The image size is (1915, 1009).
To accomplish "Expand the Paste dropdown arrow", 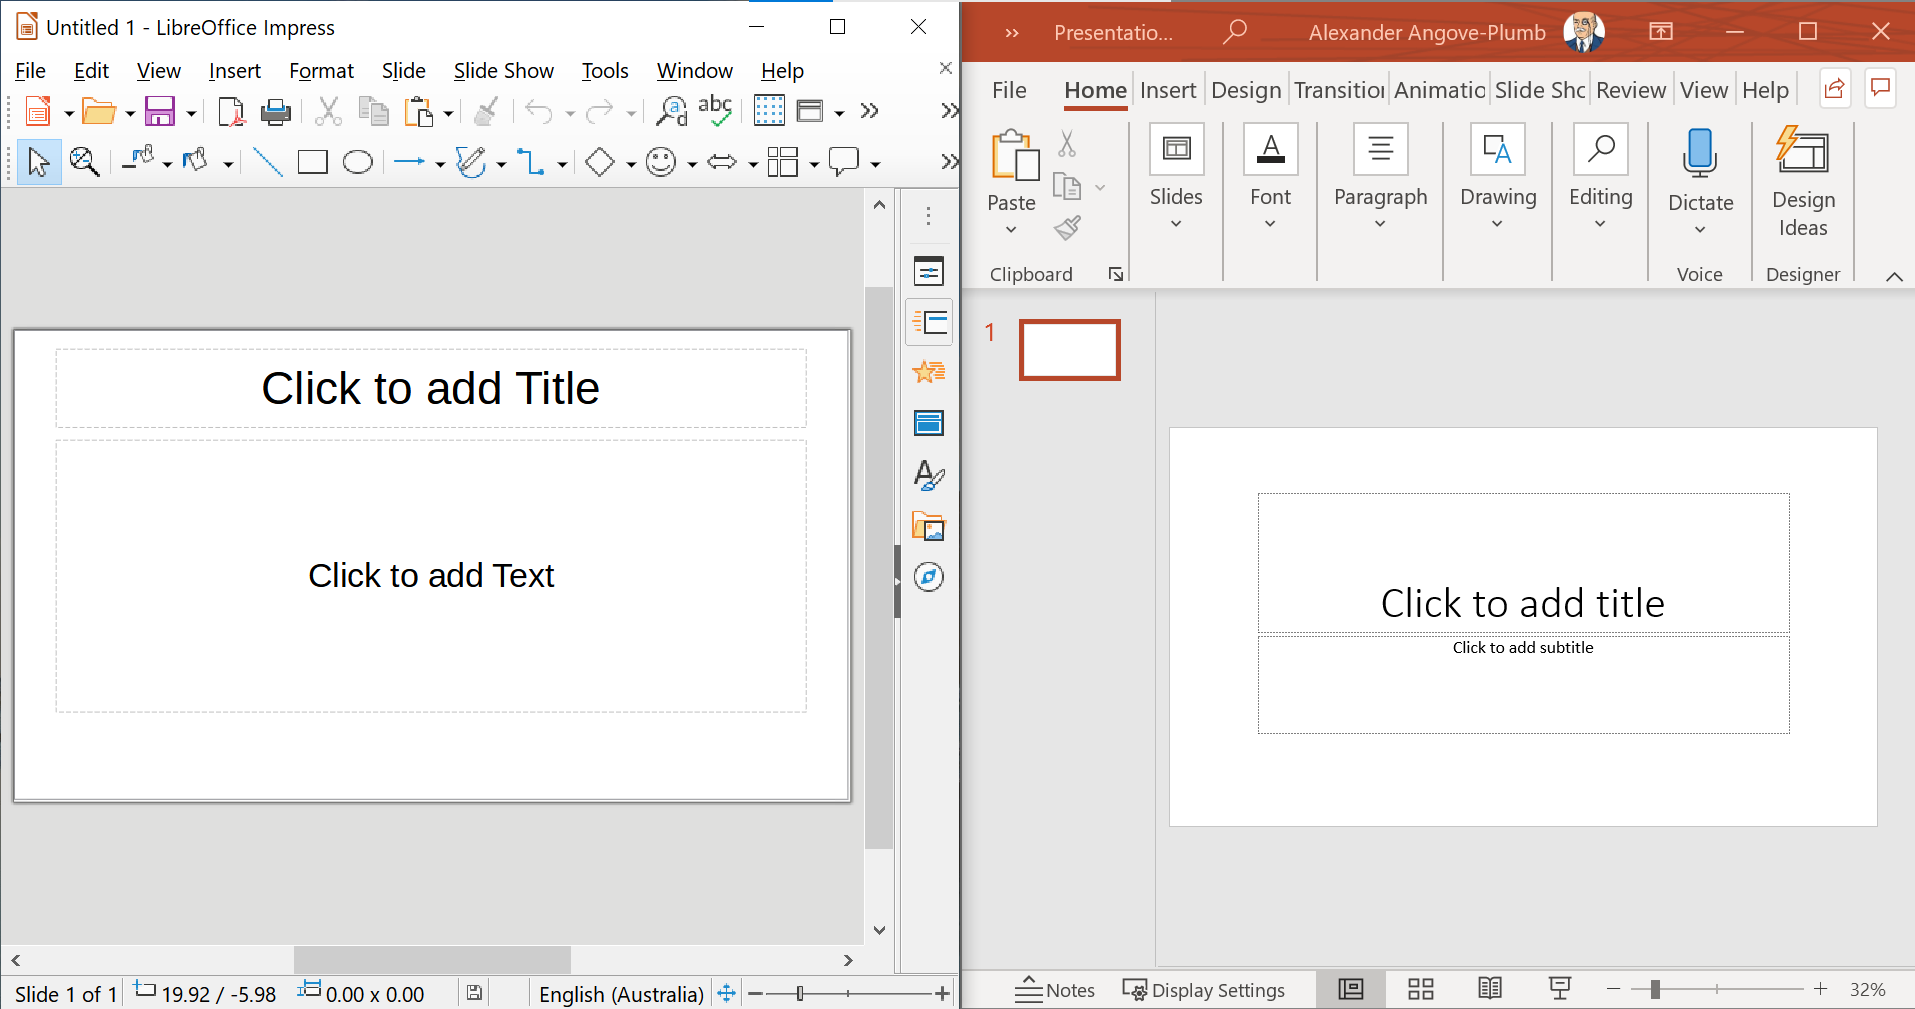I will pos(1011,230).
